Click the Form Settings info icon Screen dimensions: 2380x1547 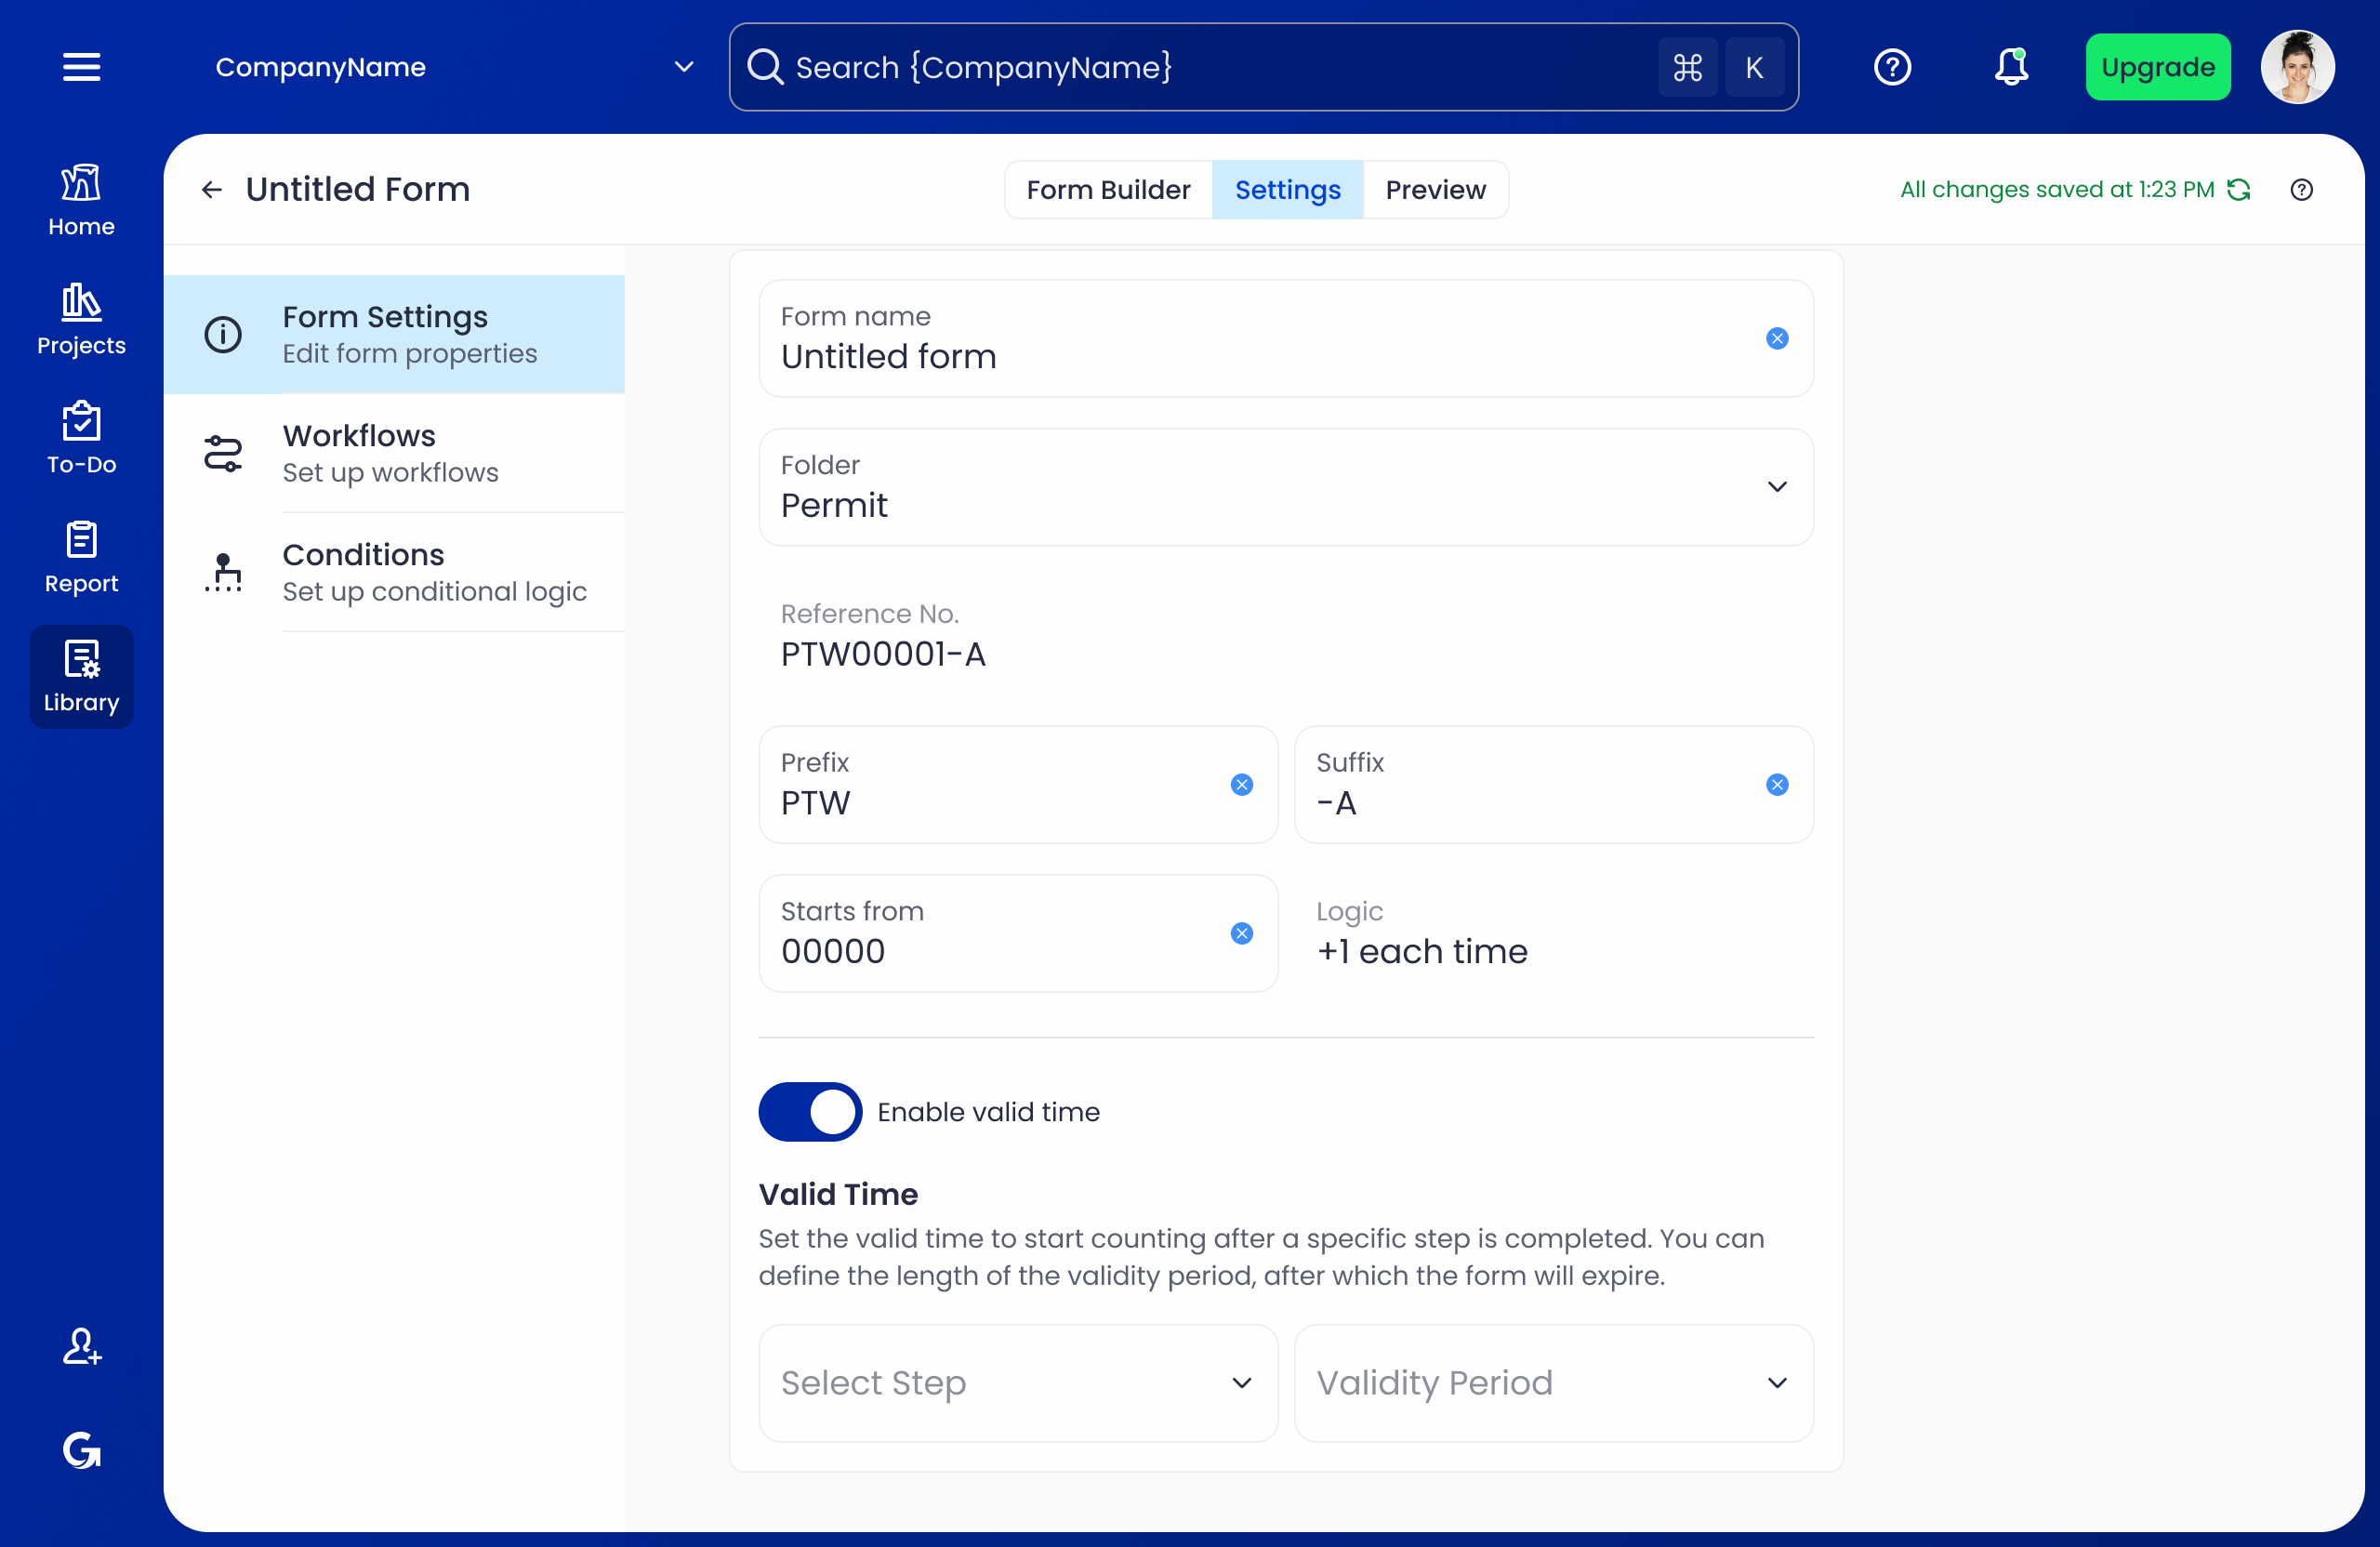point(223,334)
